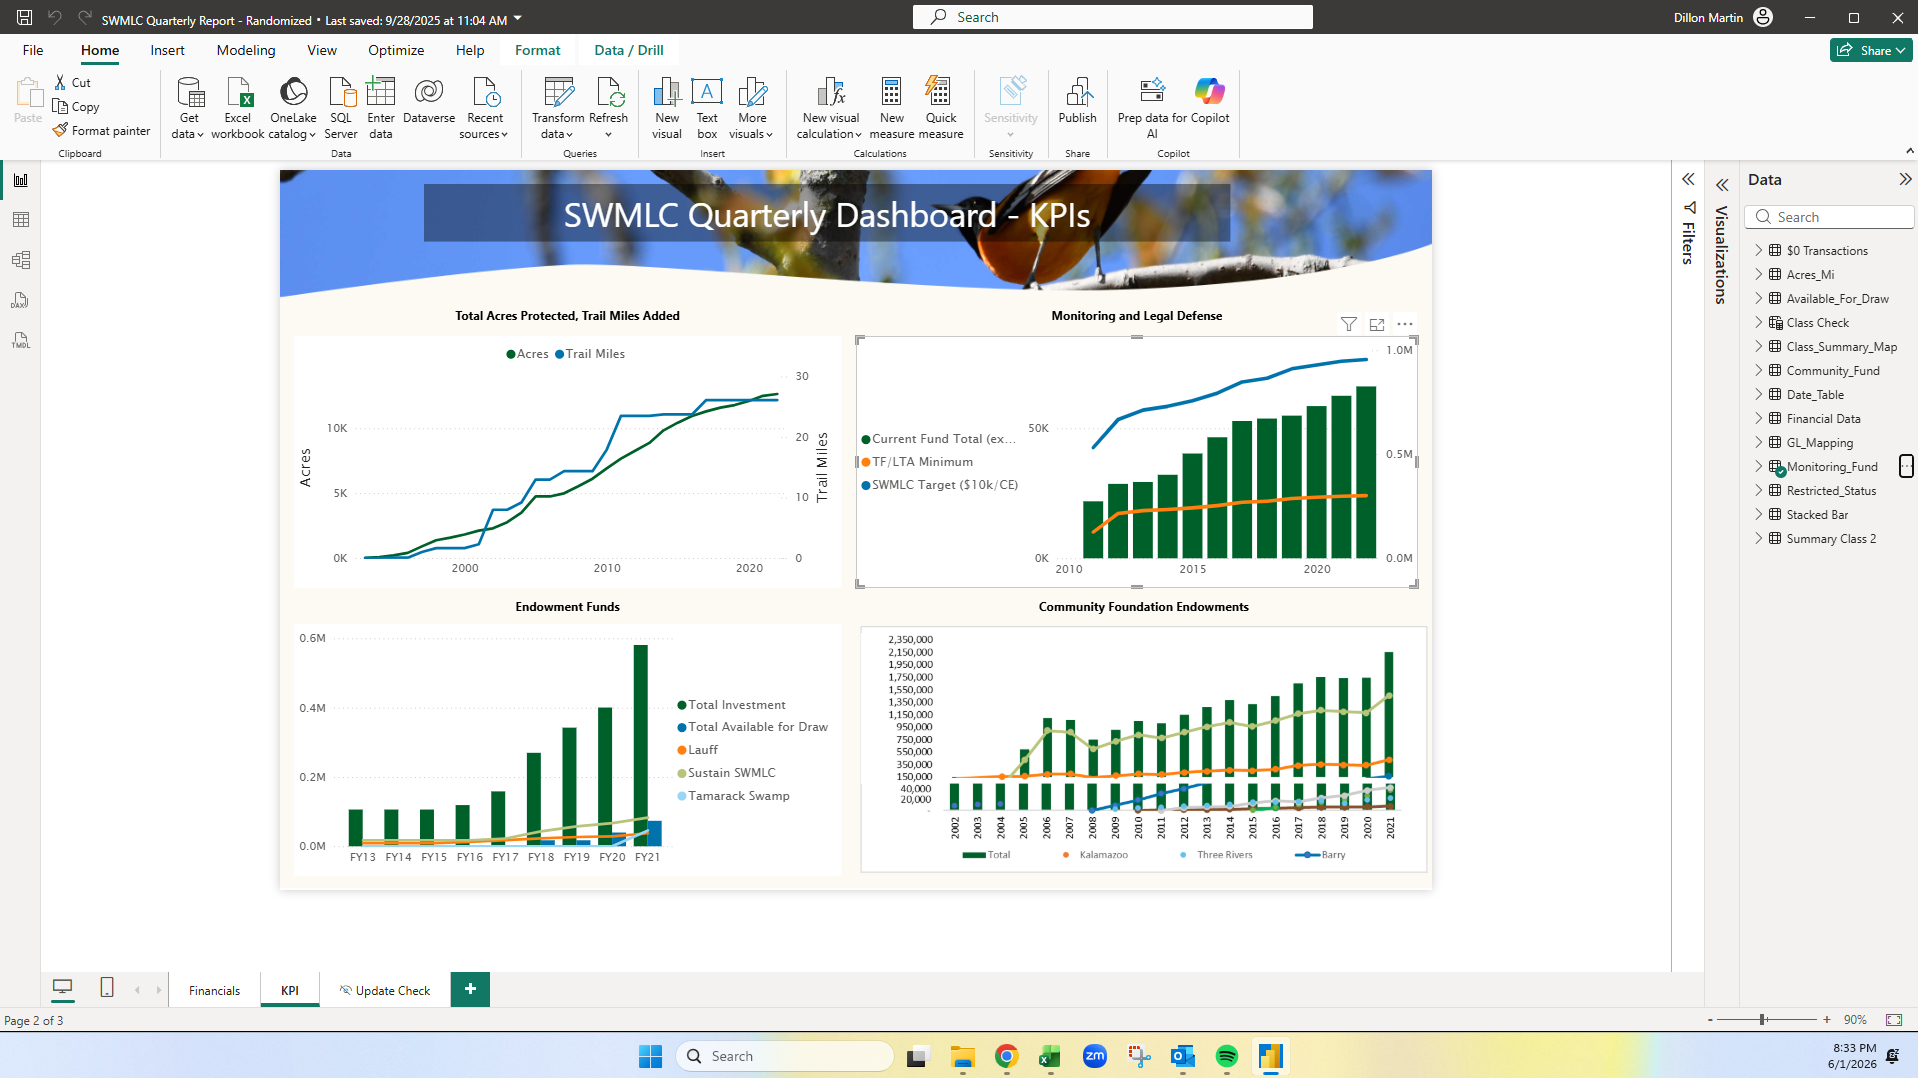Expand Community_Fund table
The width and height of the screenshot is (1918, 1078).
[1759, 370]
